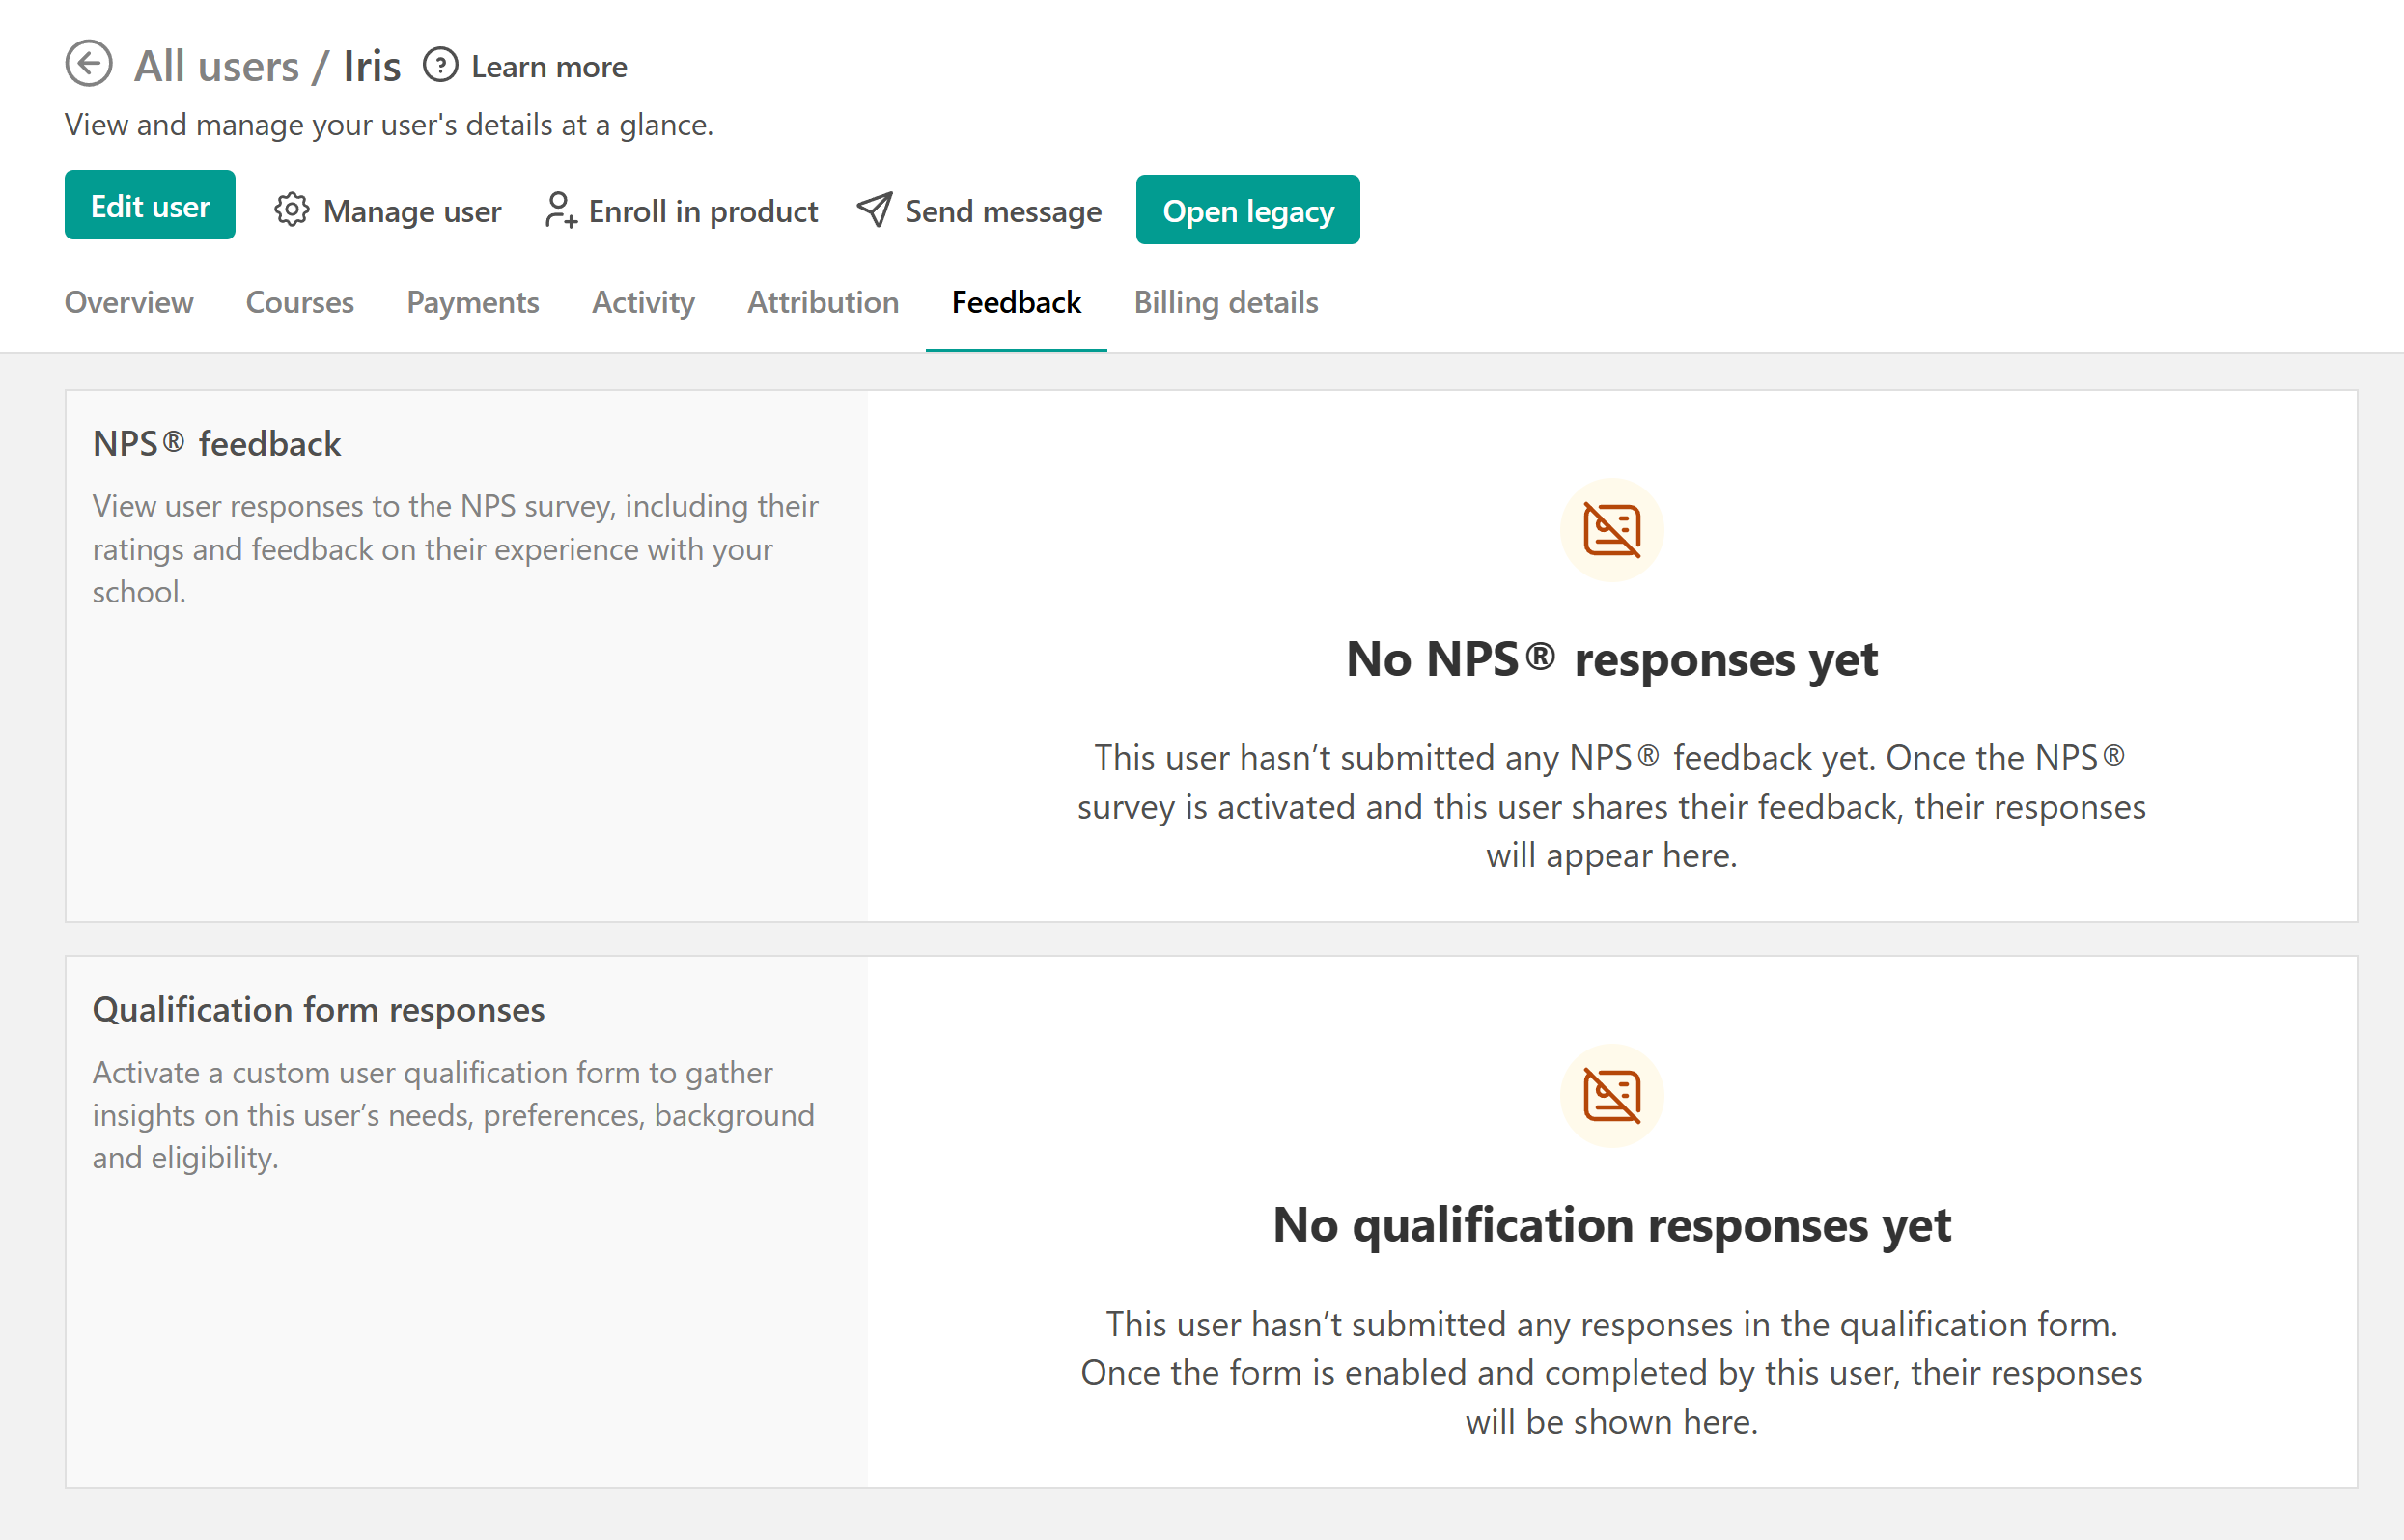This screenshot has width=2404, height=1540.
Task: Click the empty qualification responses icon
Action: coord(1611,1096)
